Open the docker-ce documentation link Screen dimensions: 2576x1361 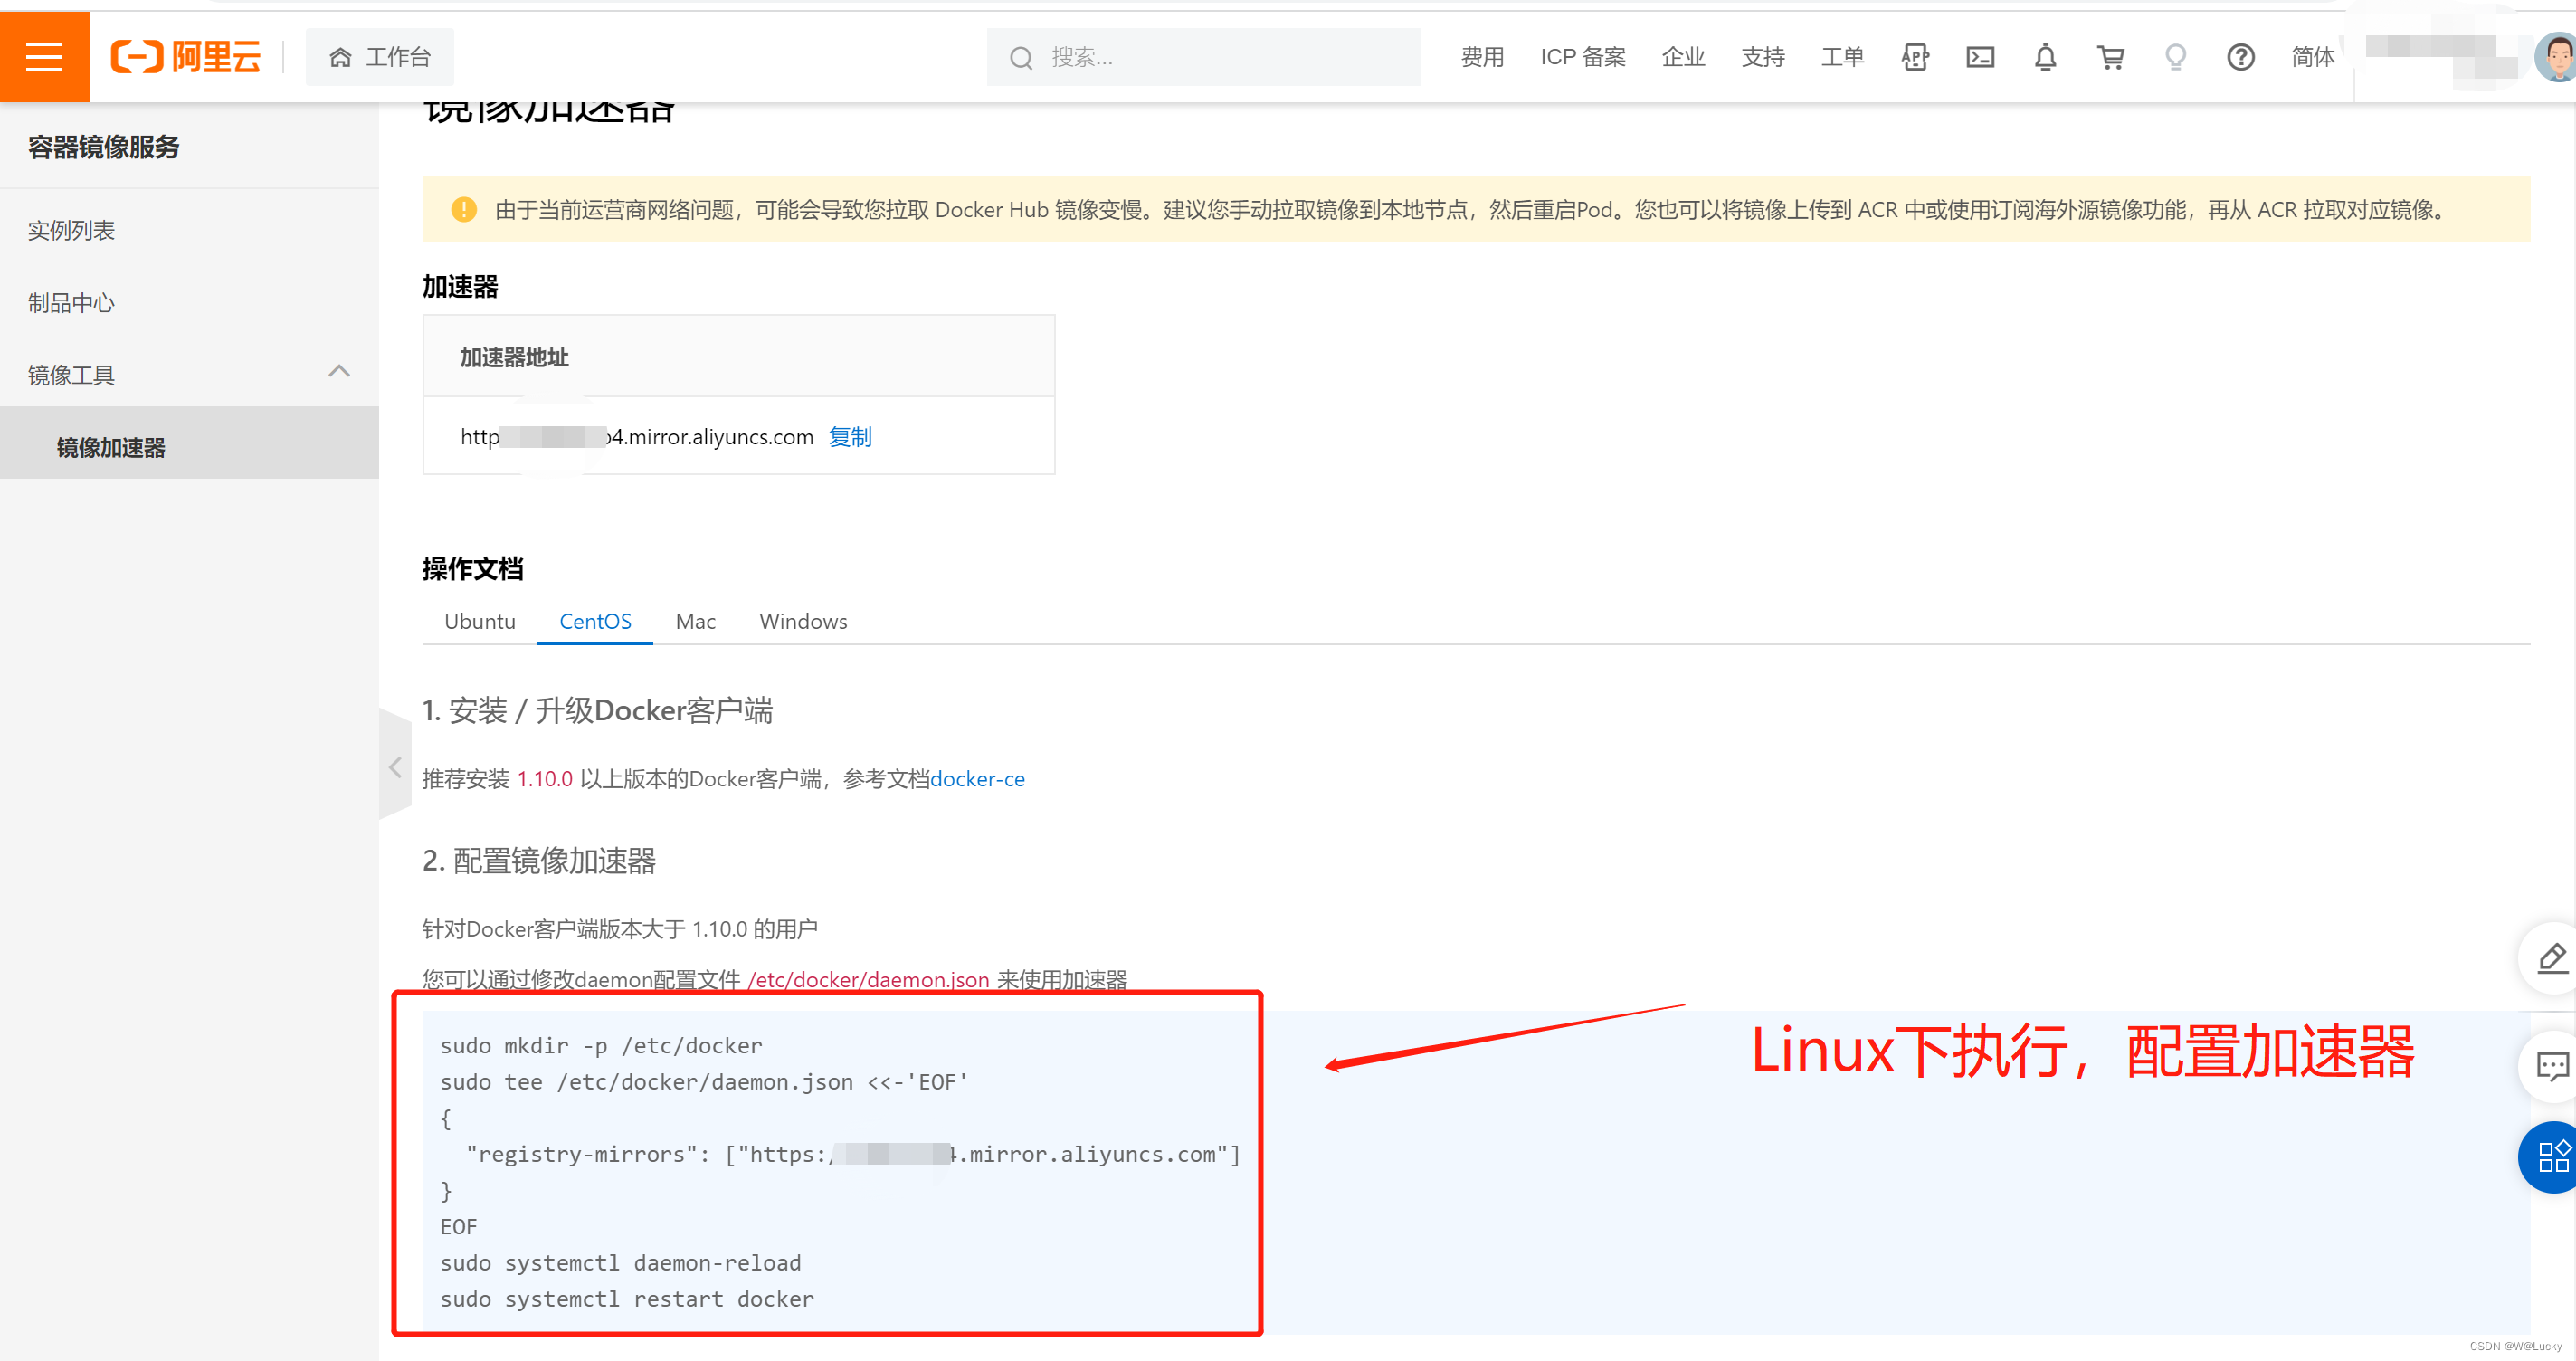point(977,779)
